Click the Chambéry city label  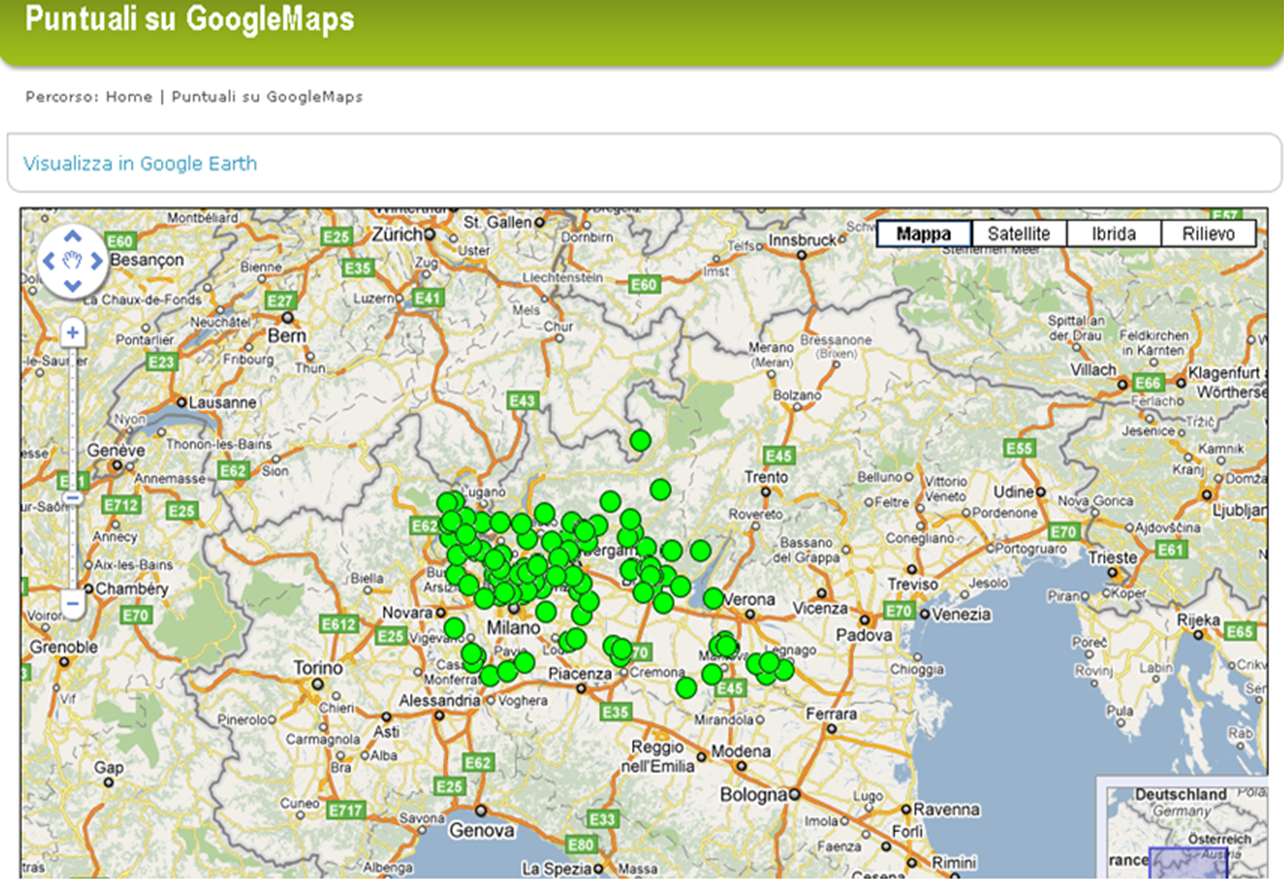click(x=132, y=589)
